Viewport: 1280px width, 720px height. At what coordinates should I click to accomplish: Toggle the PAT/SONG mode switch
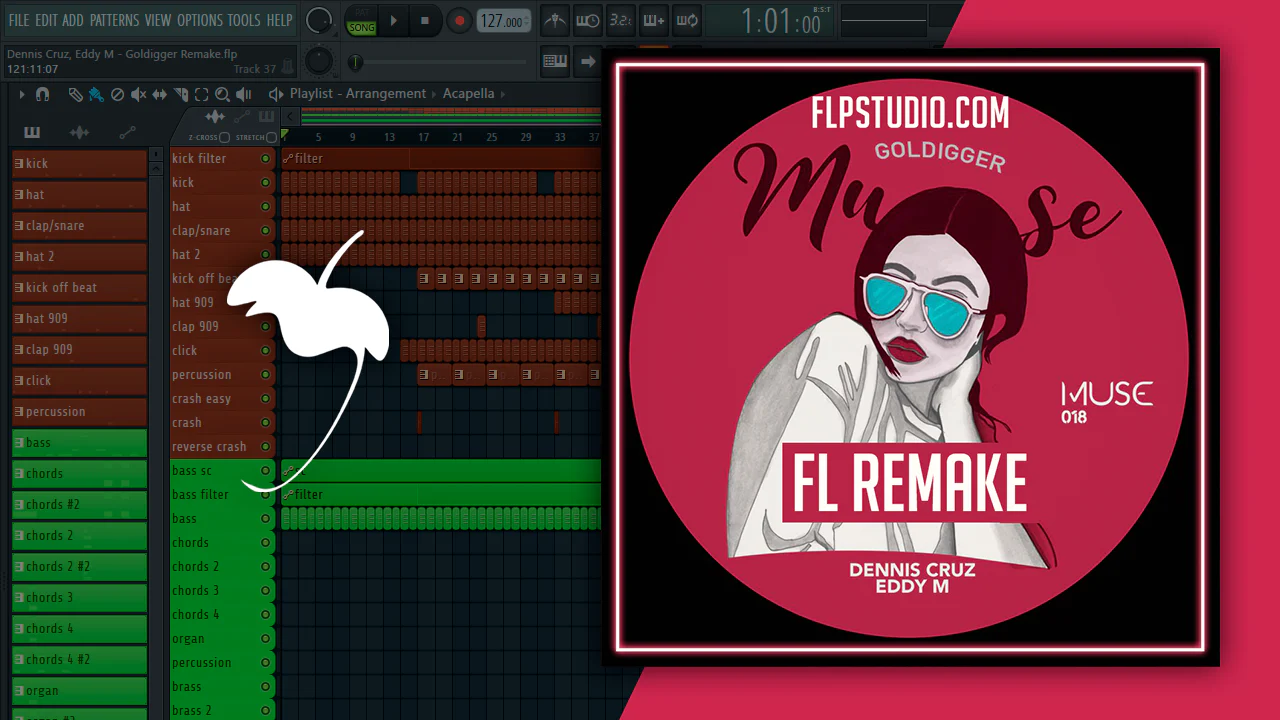point(361,20)
